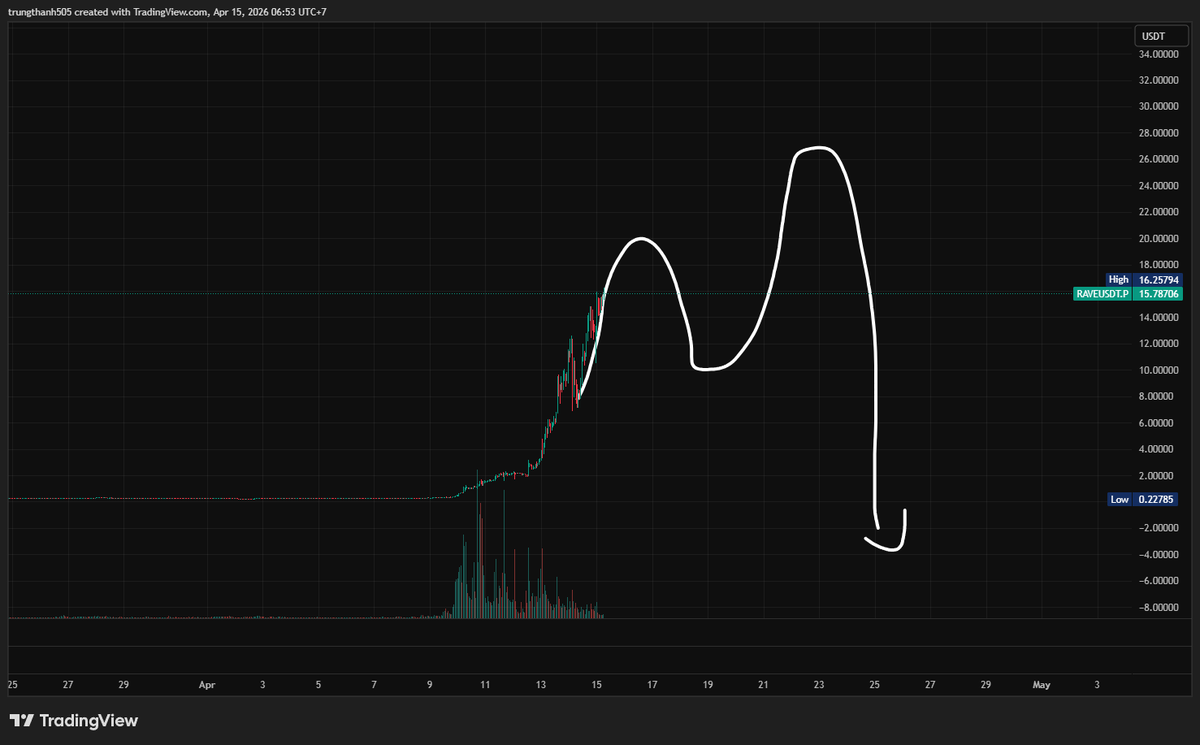Click date 17 on the time axis

[x=652, y=685]
